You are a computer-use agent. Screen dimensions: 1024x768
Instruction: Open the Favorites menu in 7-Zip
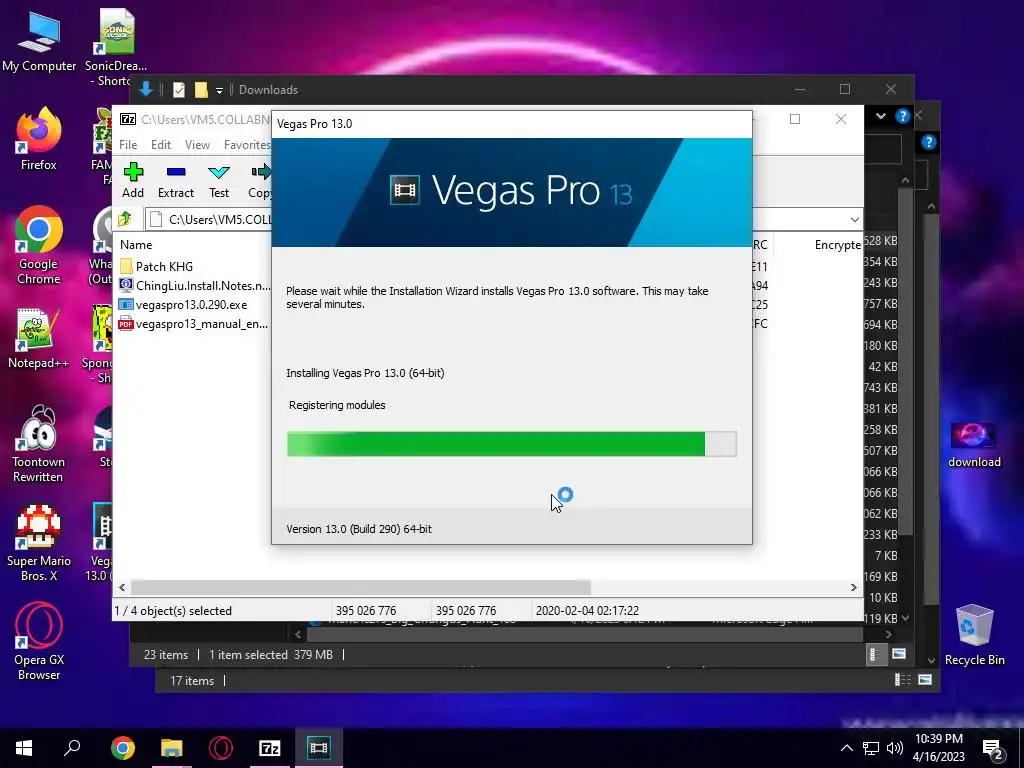pos(247,145)
